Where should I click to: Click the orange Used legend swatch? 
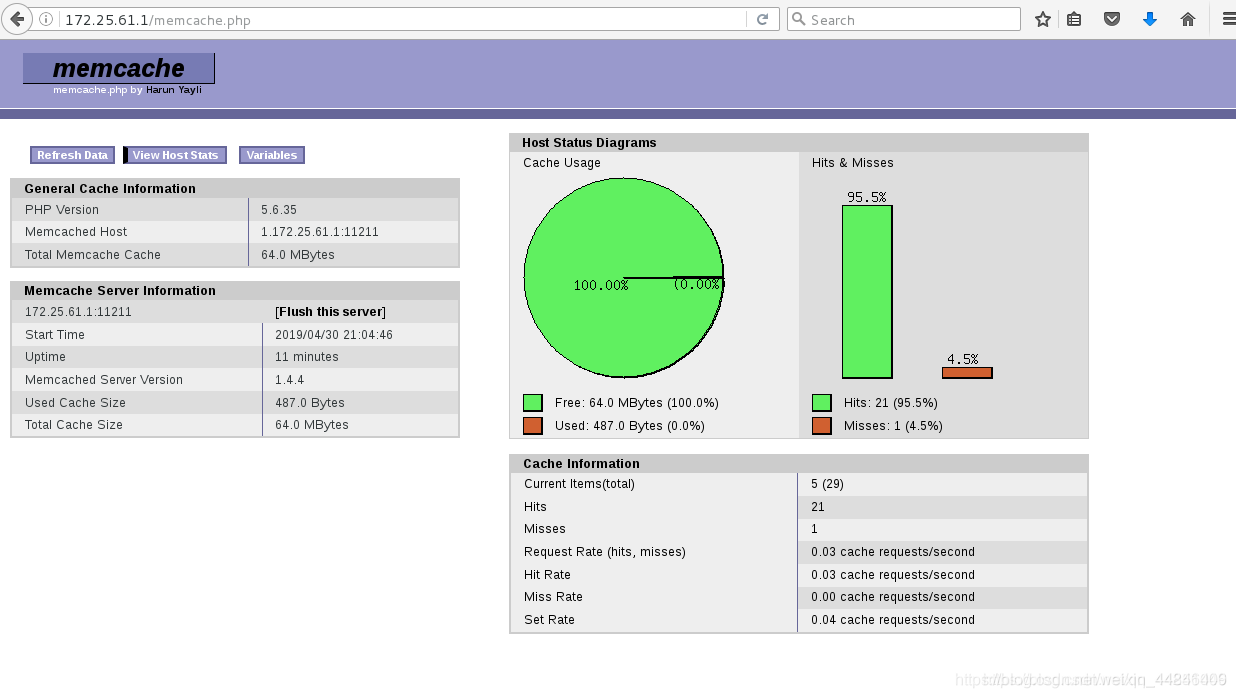pyautogui.click(x=532, y=426)
